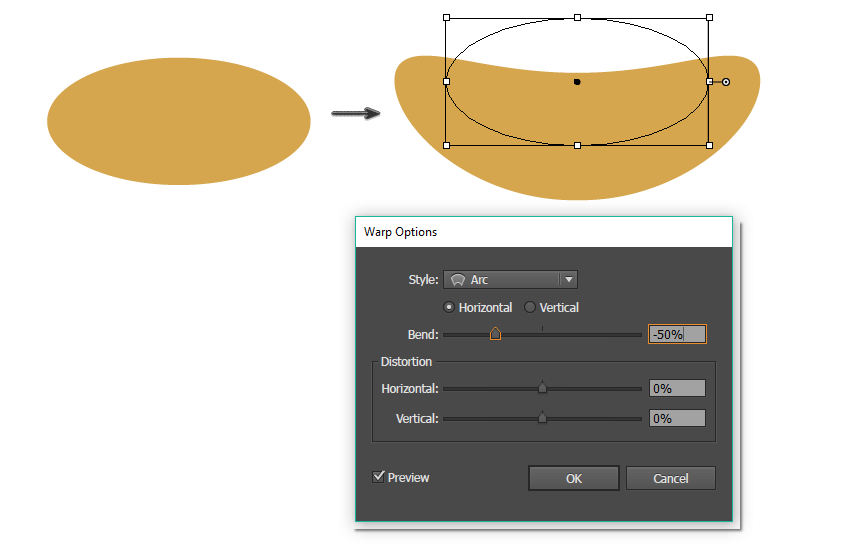Click the Horizontal distortion value field
This screenshot has height=551, width=850.
click(x=677, y=388)
